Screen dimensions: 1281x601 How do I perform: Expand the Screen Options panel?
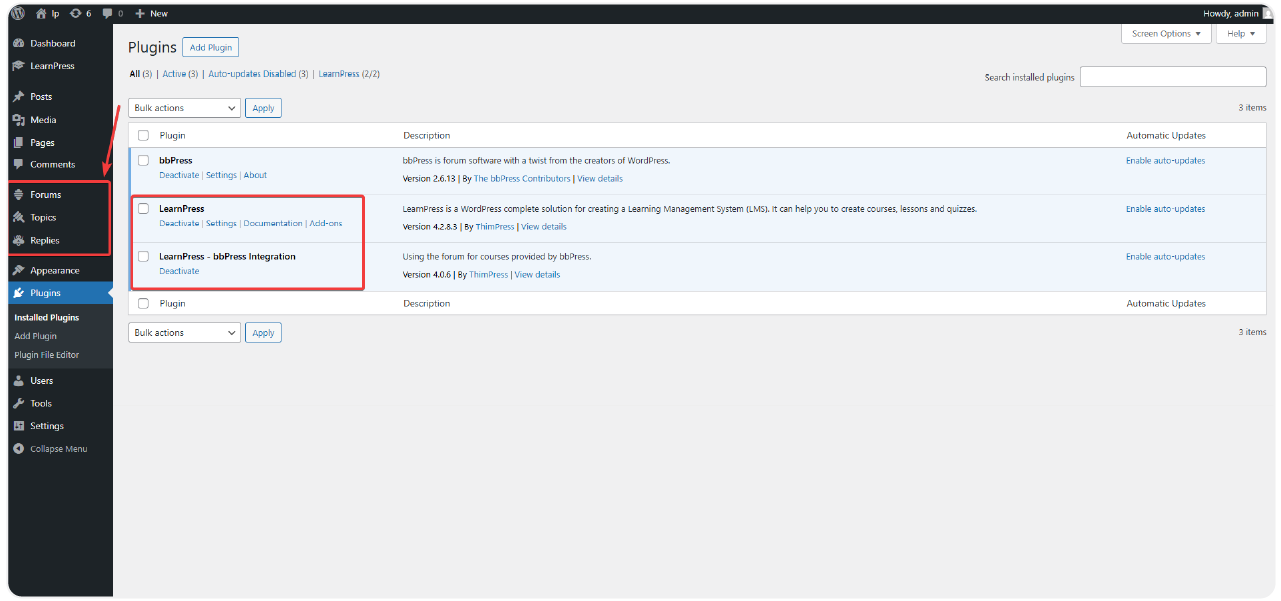pos(1166,34)
